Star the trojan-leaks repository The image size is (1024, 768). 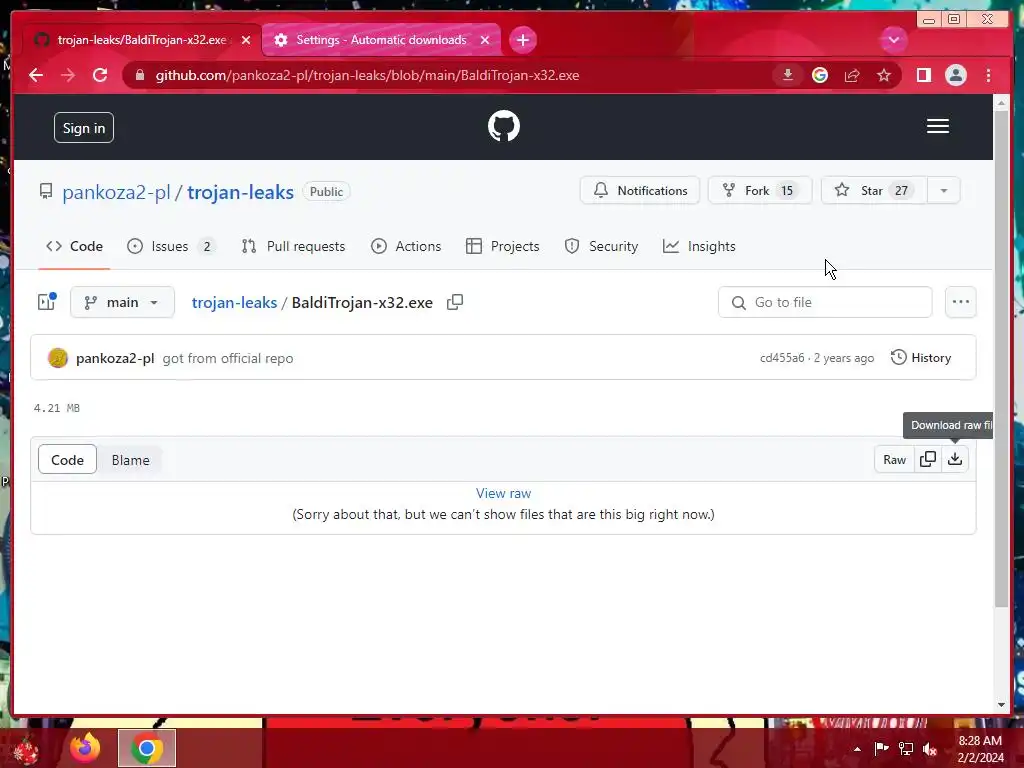(x=874, y=191)
